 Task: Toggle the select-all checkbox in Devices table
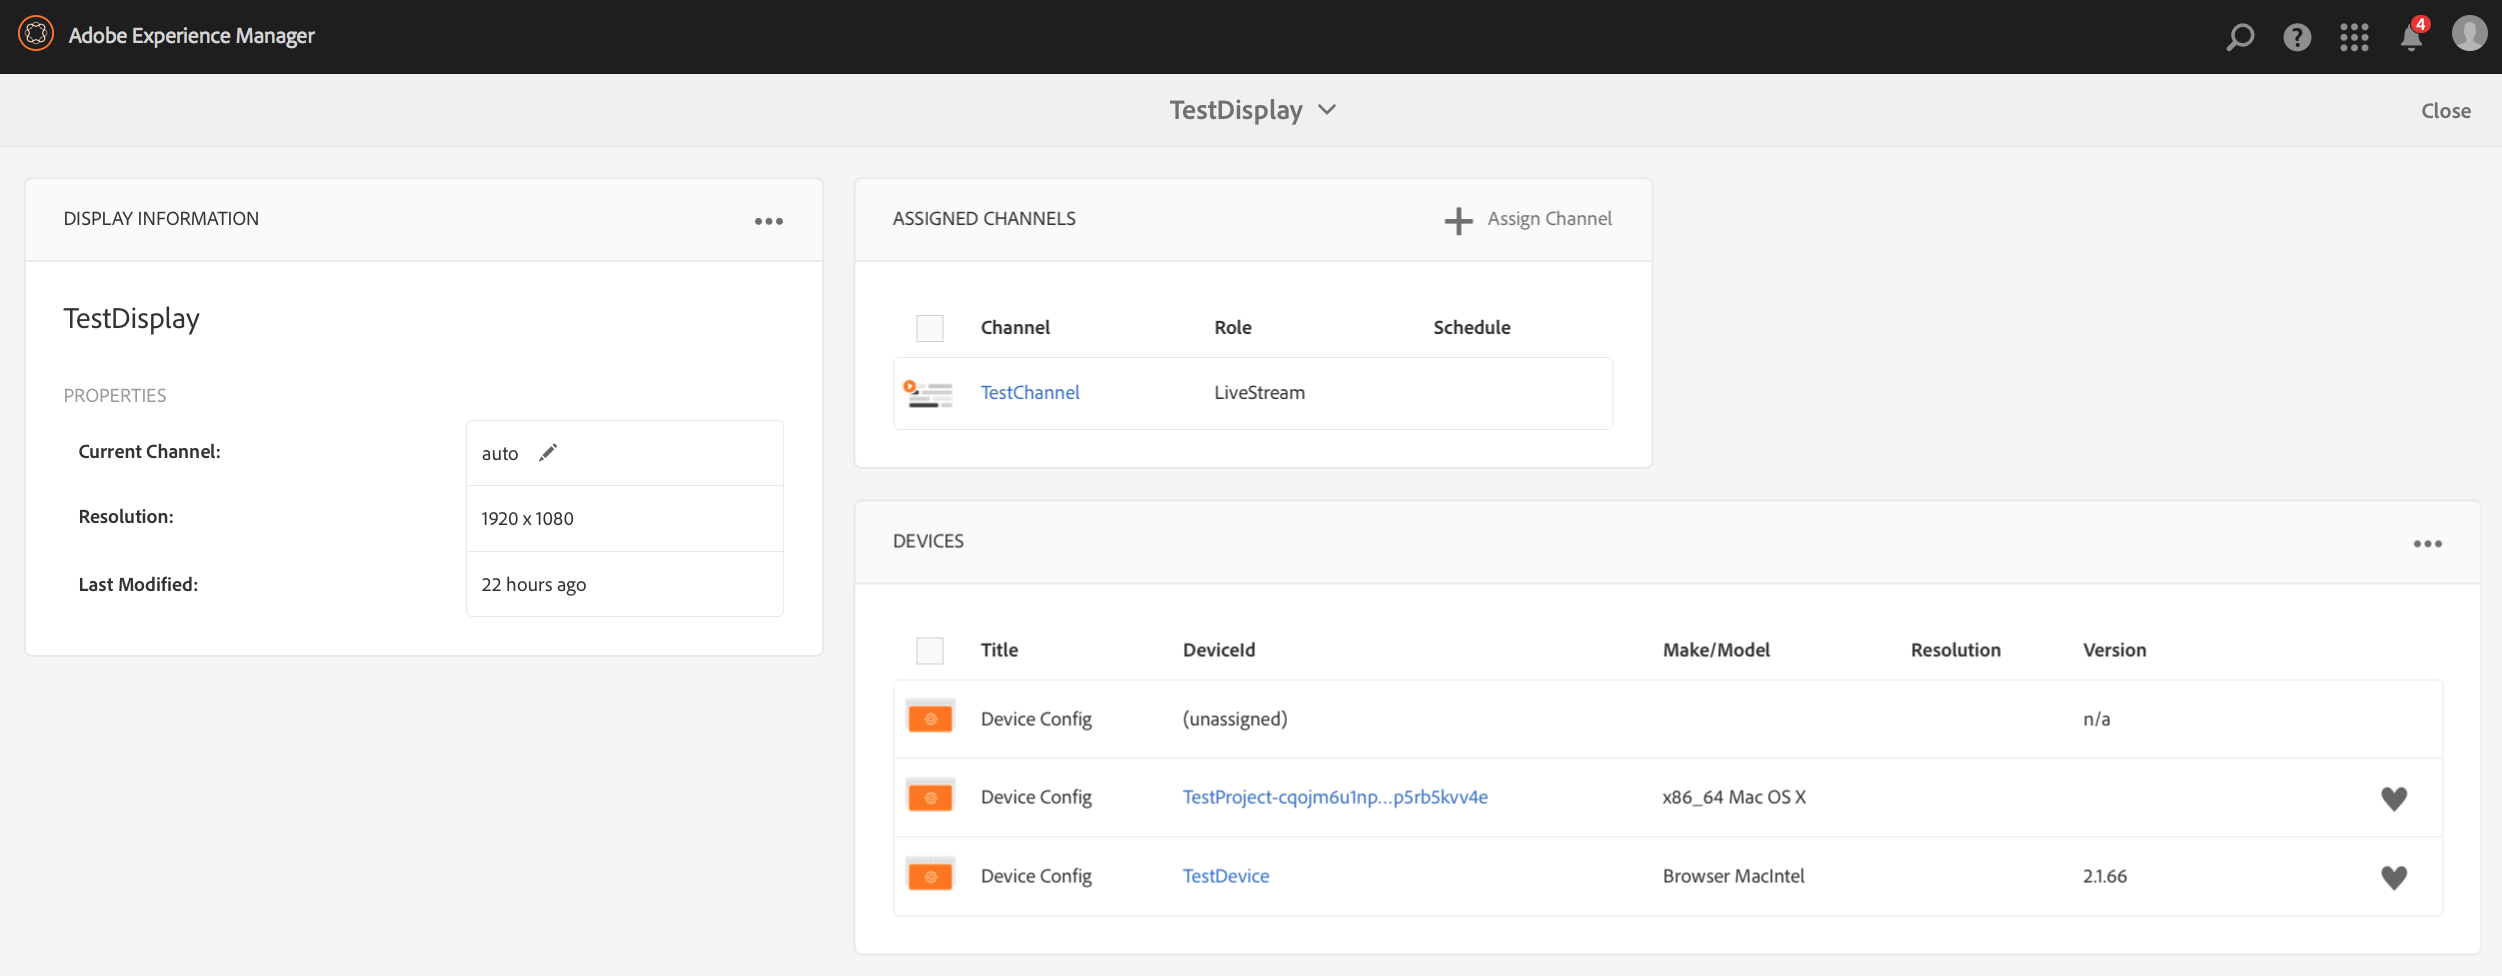tap(930, 651)
